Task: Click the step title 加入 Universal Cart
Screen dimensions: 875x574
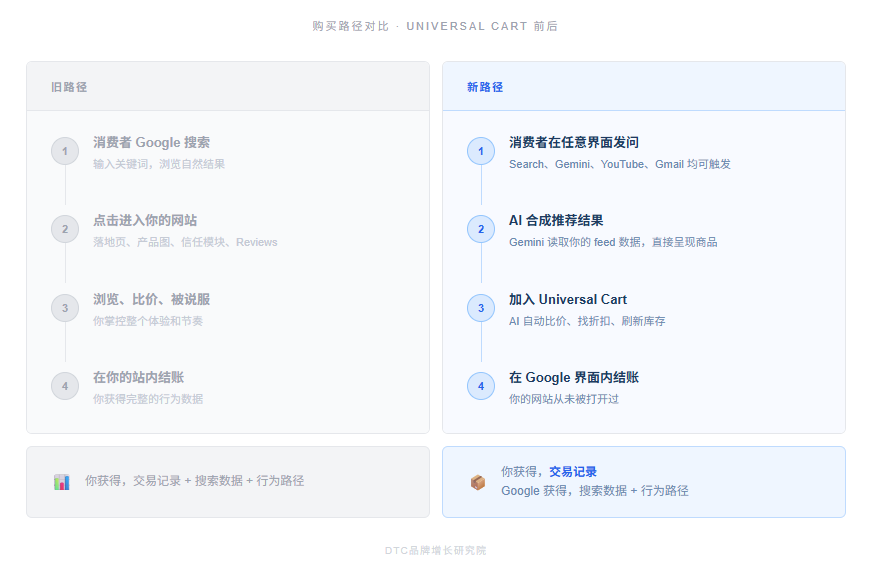Action: tap(568, 300)
